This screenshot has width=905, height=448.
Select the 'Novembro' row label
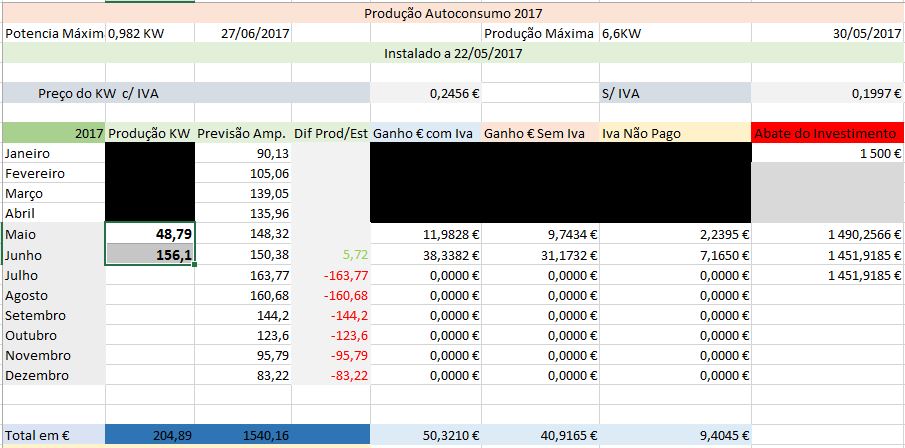[54, 355]
